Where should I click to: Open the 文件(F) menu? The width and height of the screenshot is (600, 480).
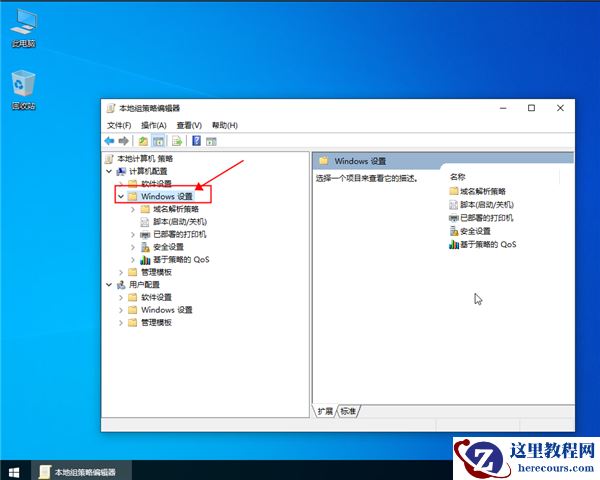click(x=119, y=125)
